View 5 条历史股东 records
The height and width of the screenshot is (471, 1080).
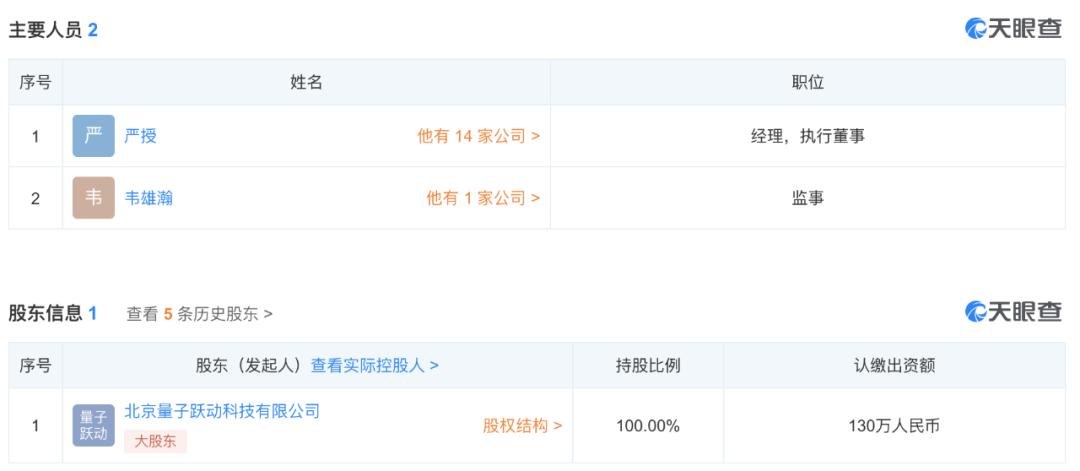pyautogui.click(x=199, y=314)
